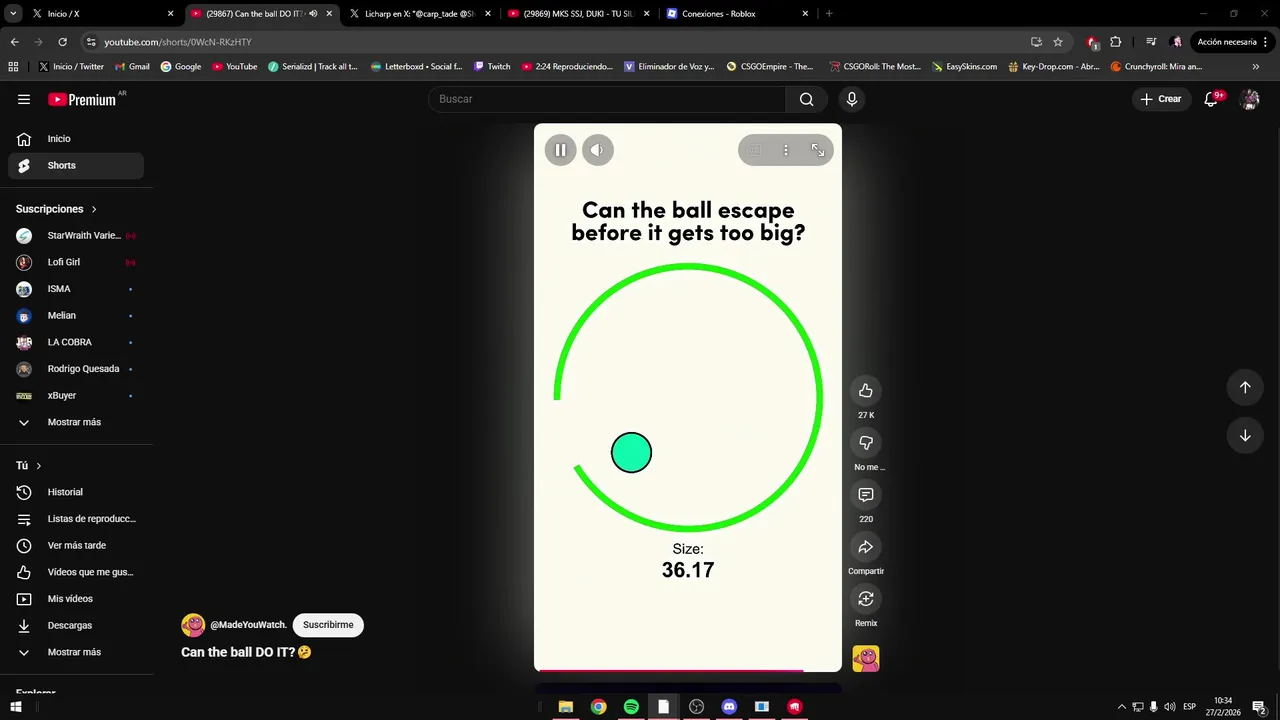
Task: Open the Twitch bookmark
Action: 492,67
